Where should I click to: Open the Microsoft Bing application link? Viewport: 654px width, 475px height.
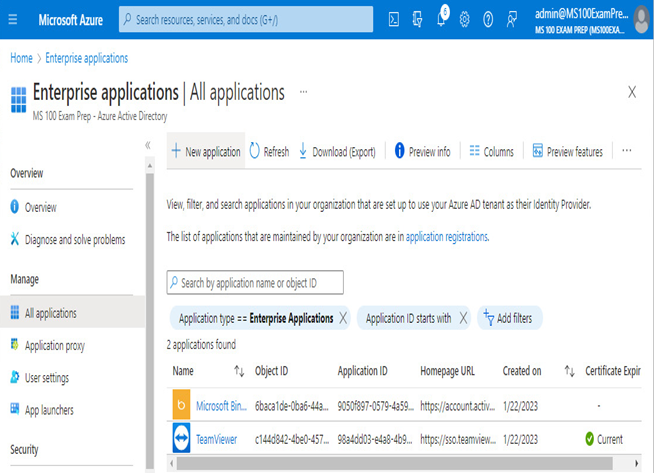(221, 406)
